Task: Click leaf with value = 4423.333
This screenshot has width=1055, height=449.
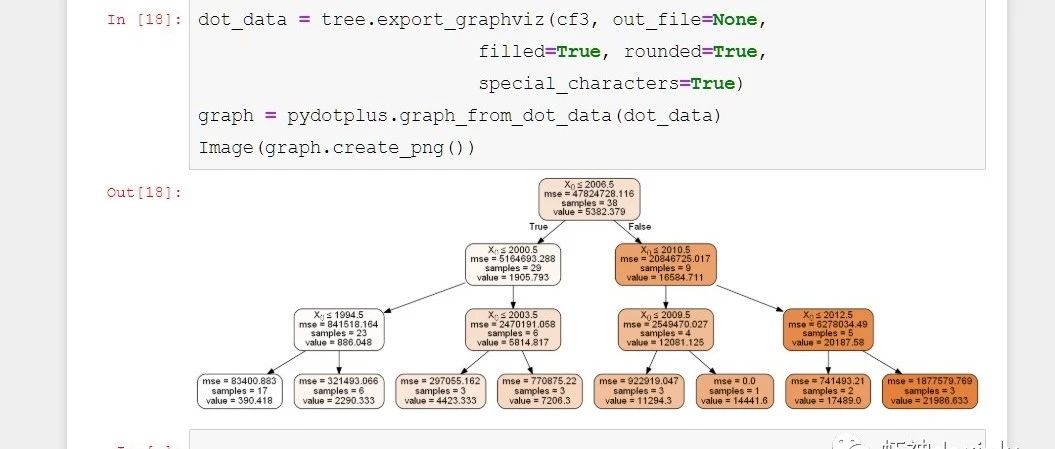Action: [x=440, y=391]
